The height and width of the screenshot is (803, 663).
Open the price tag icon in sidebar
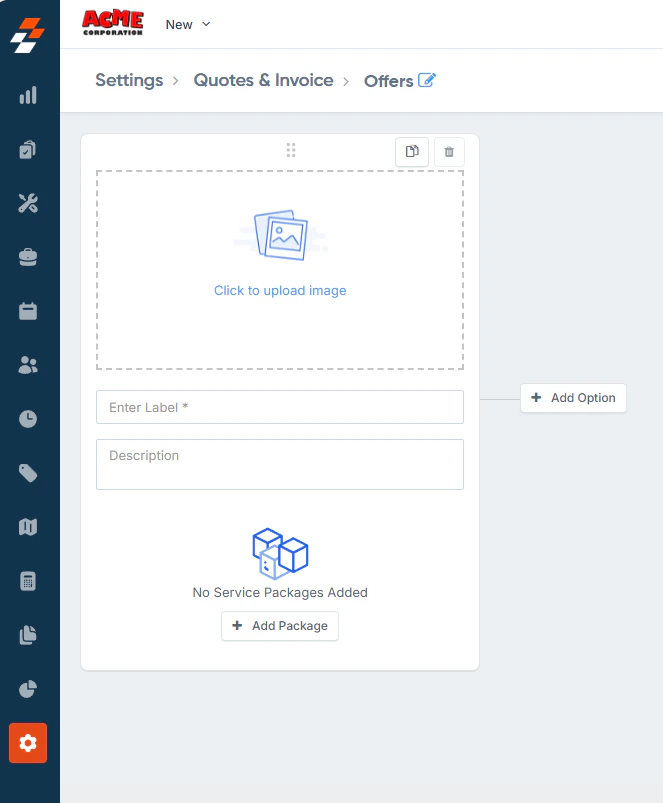28,473
